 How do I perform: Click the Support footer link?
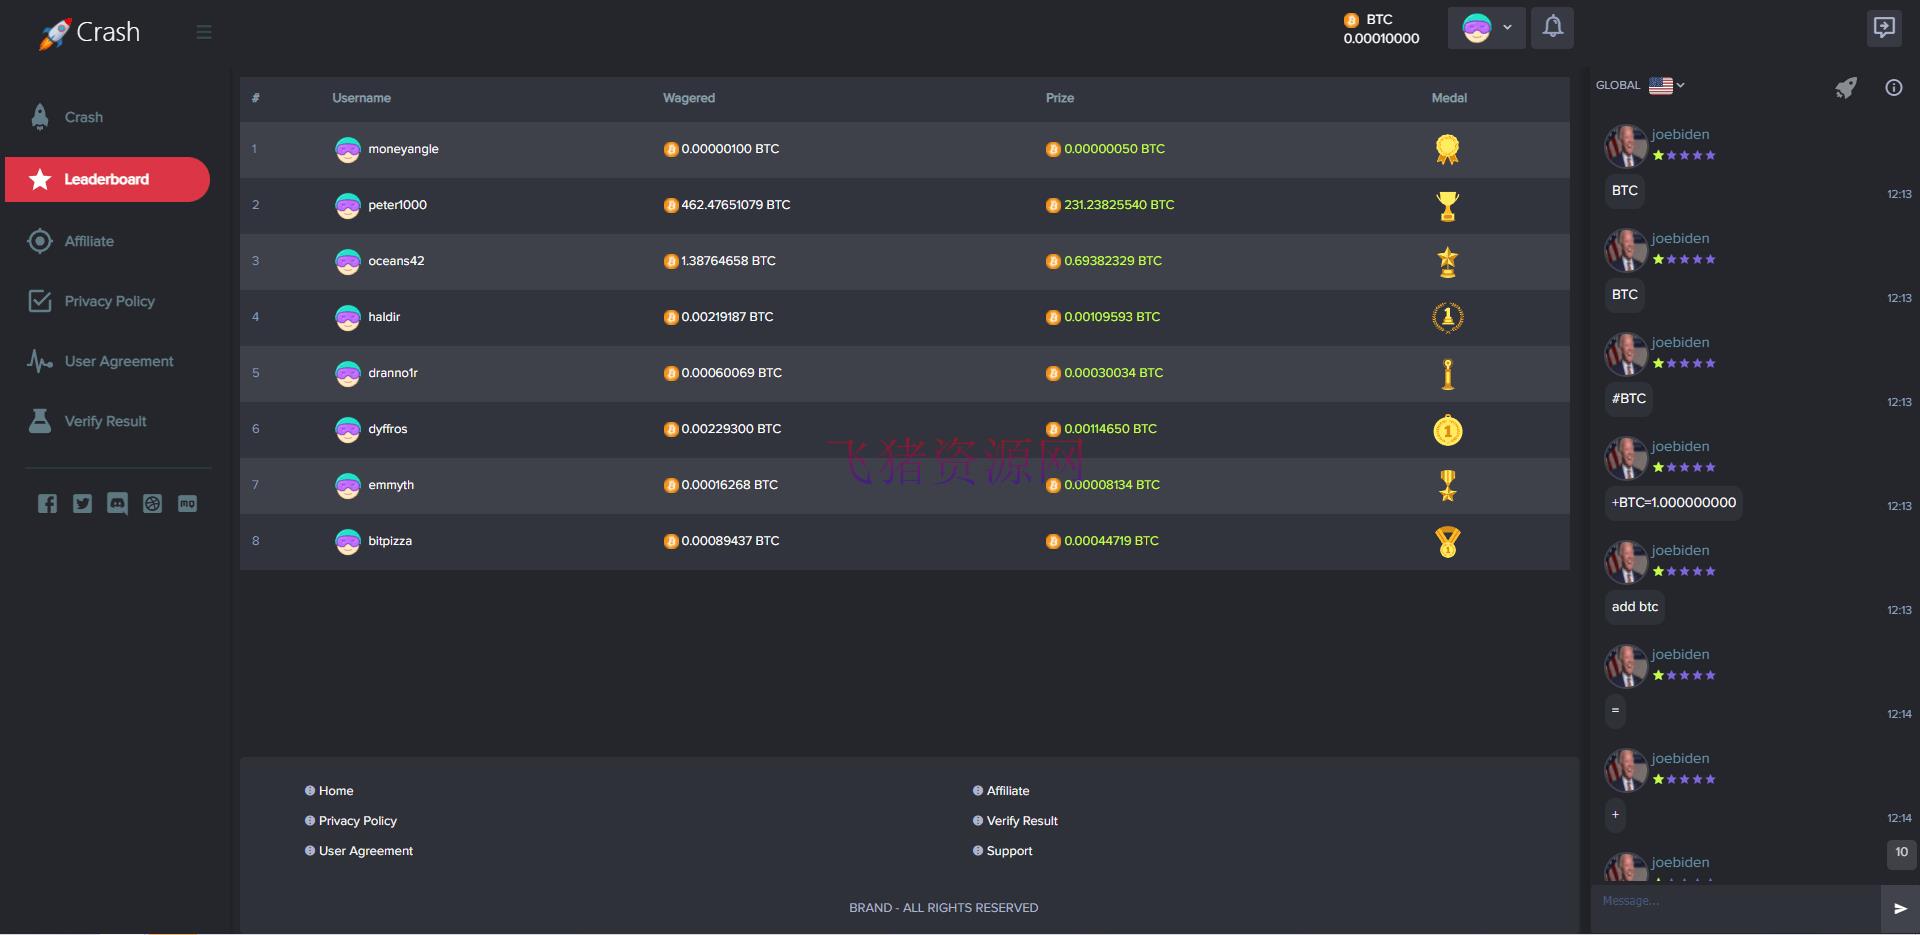1009,851
